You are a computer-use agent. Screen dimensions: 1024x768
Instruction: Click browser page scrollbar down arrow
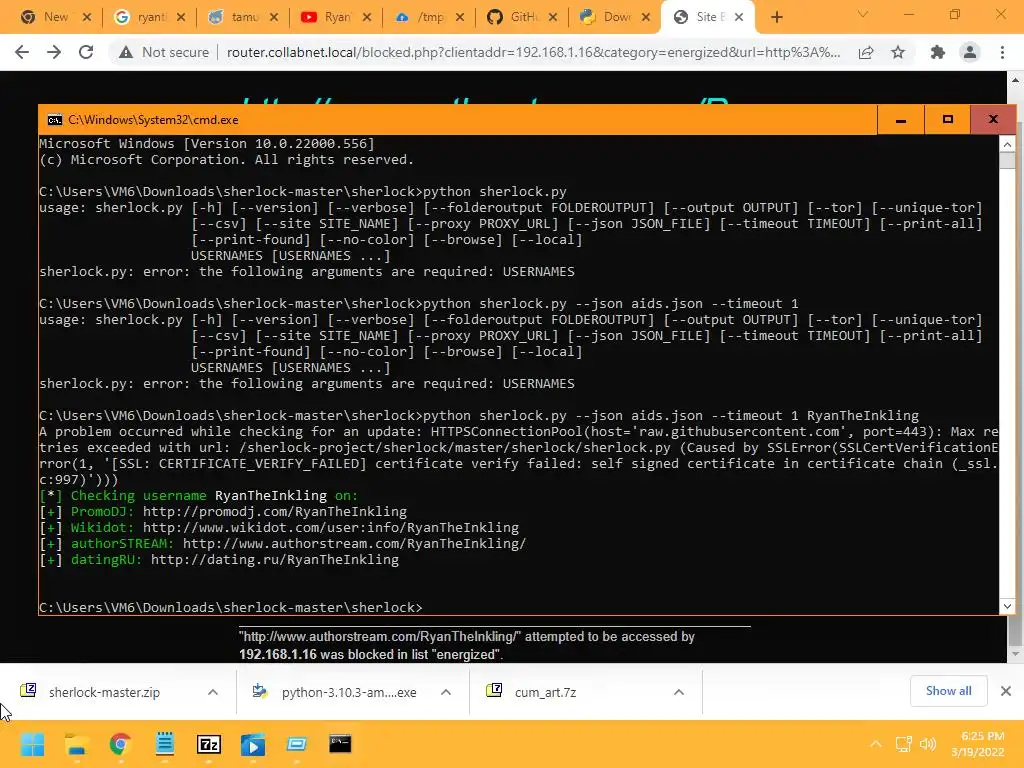1016,654
